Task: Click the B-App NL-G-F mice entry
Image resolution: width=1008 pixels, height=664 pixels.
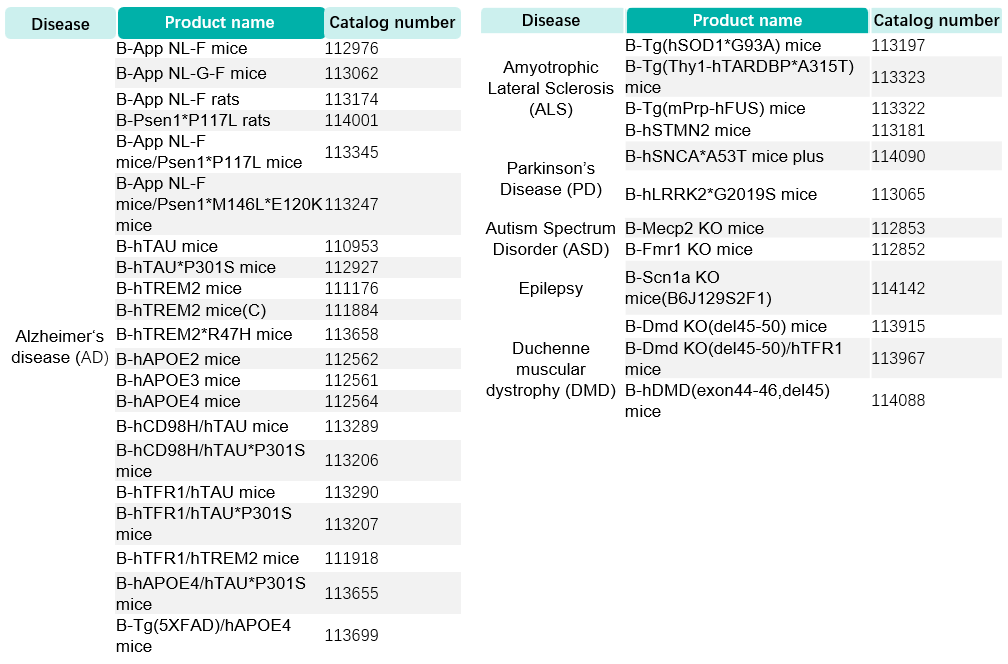Action: [191, 73]
